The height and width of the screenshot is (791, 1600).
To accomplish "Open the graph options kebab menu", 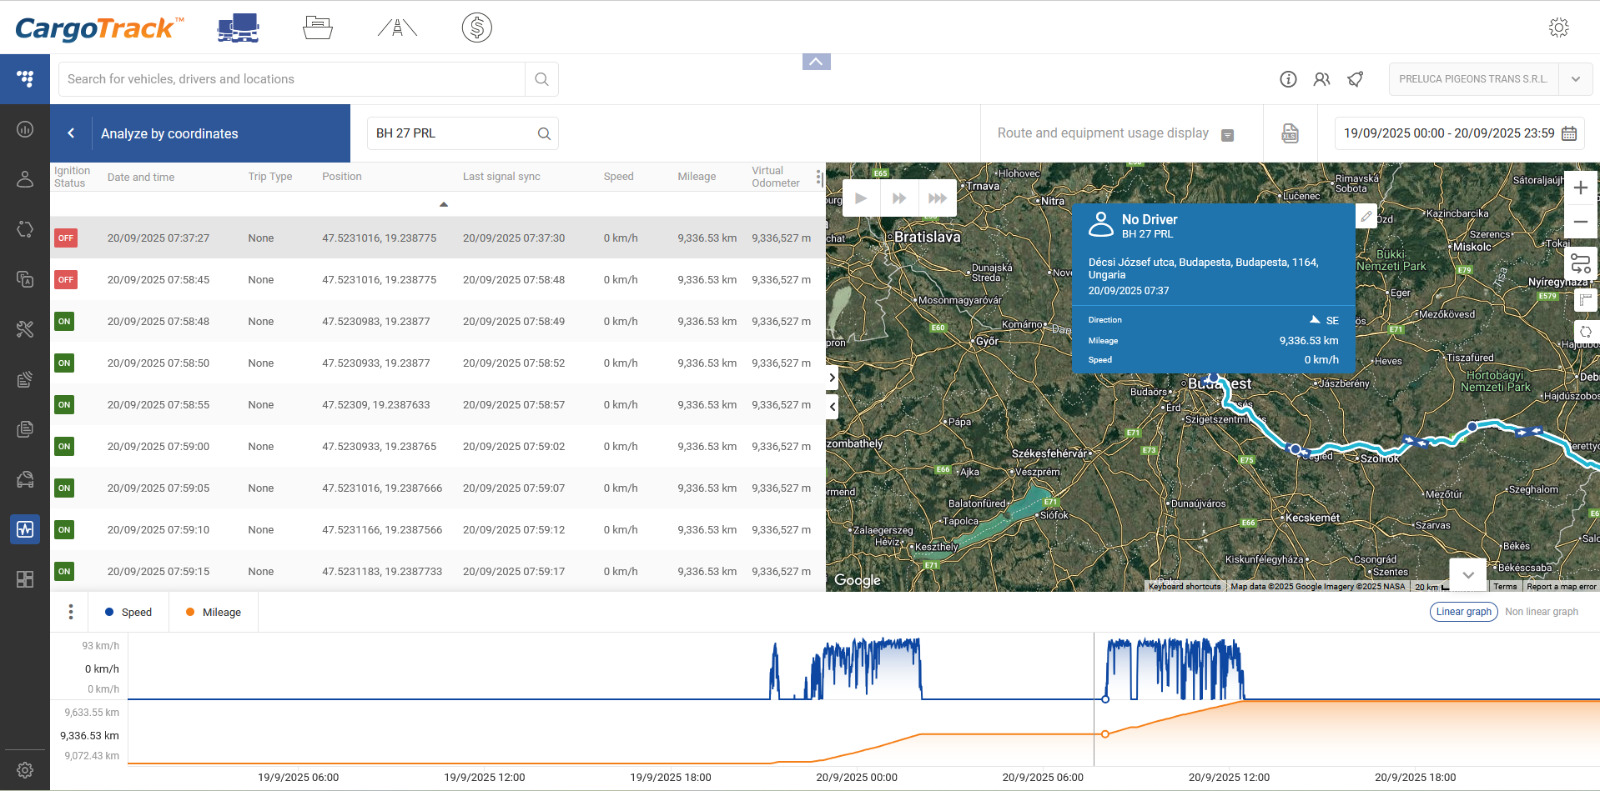I will pyautogui.click(x=70, y=612).
